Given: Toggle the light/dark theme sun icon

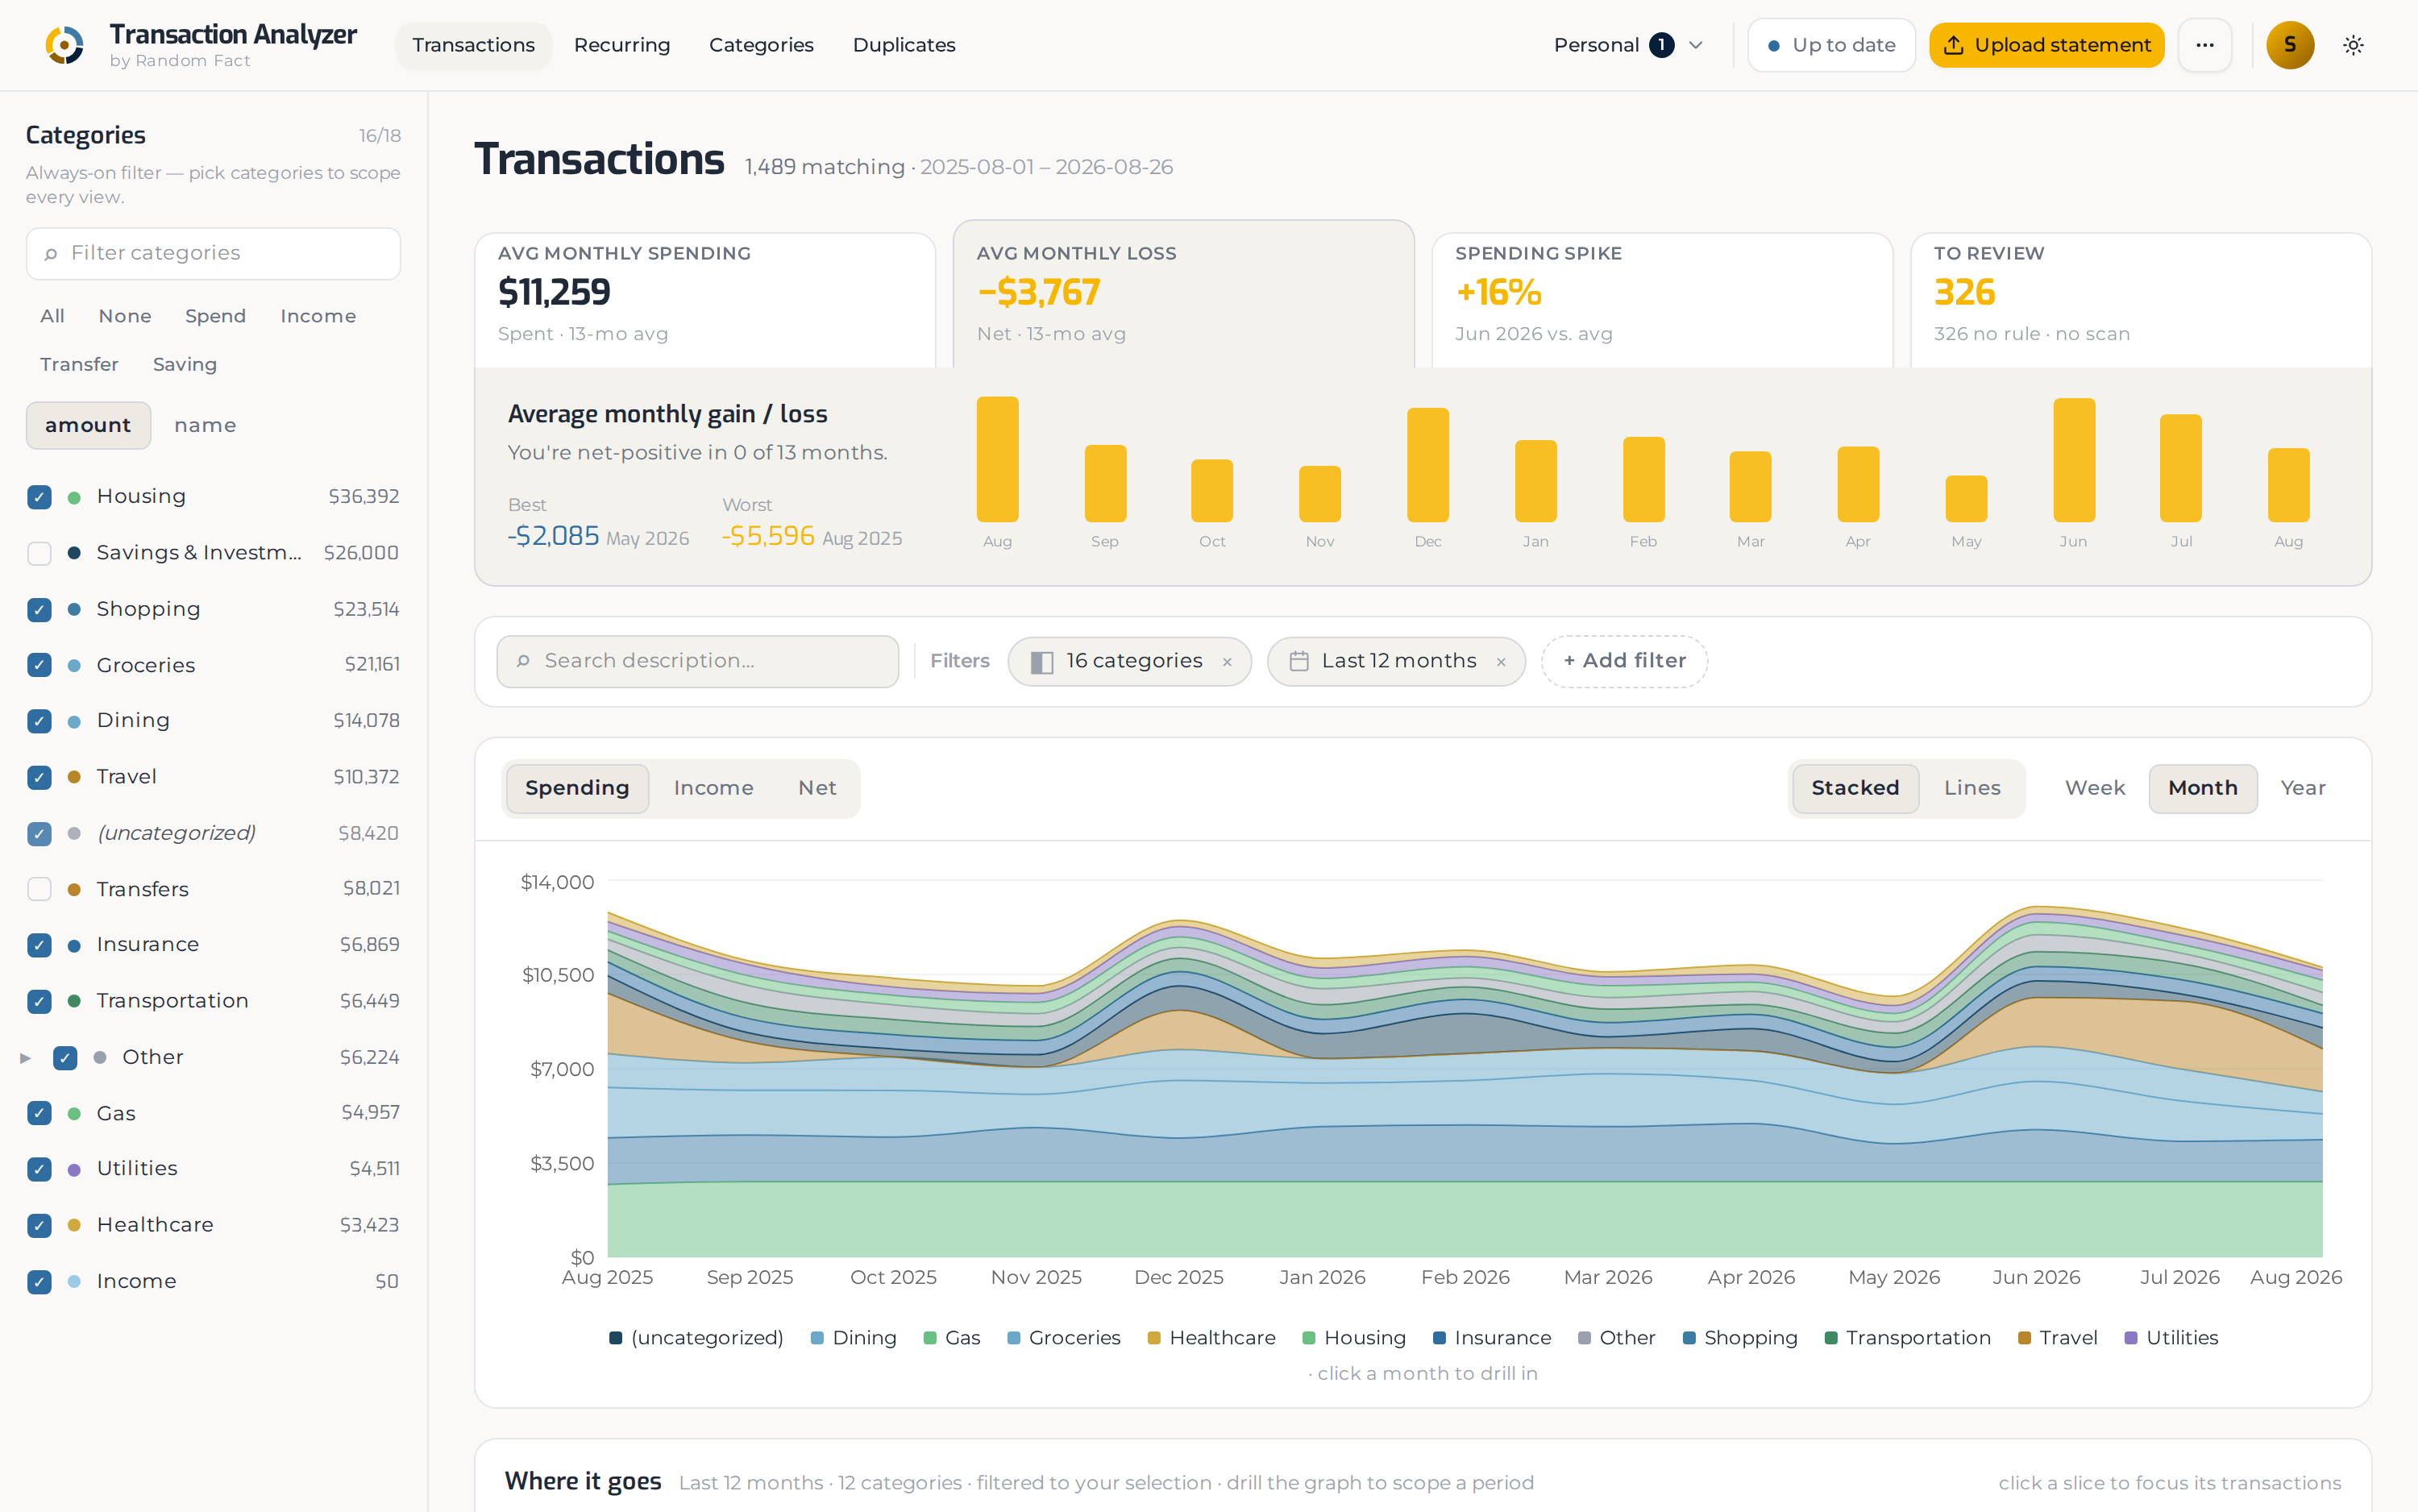Looking at the screenshot, I should (2353, 45).
